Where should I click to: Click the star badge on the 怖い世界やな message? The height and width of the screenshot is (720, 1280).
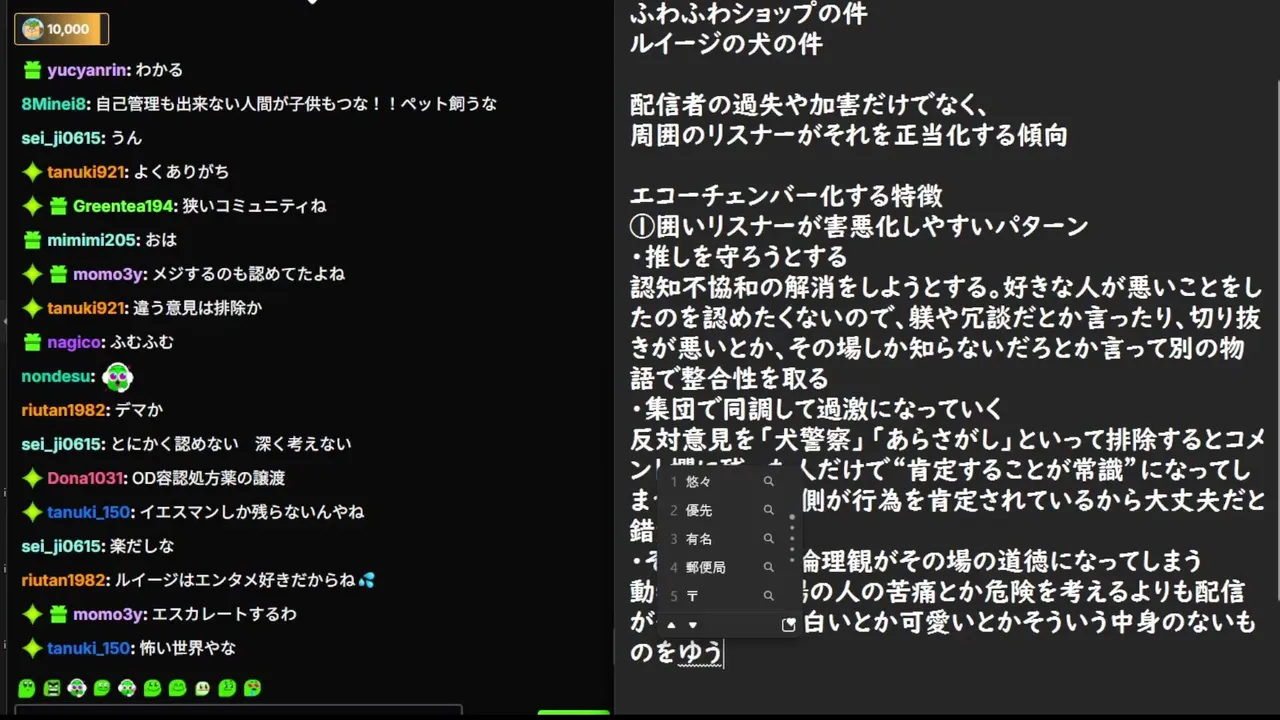(33, 648)
